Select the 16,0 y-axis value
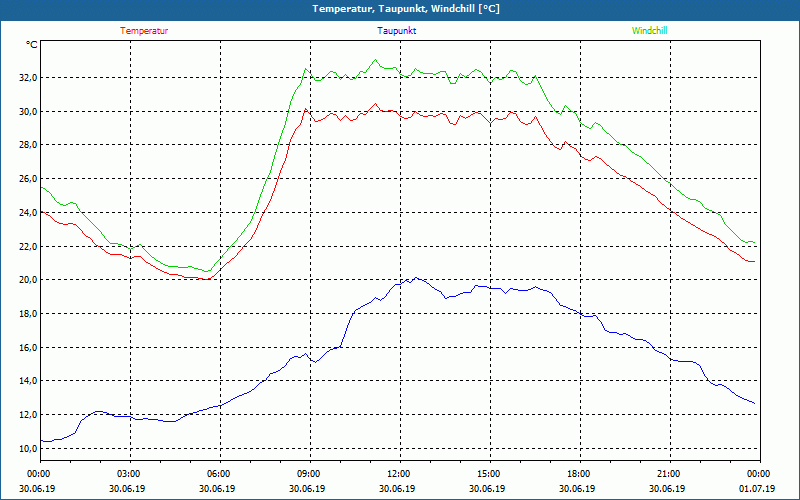The image size is (800, 500). [x=29, y=347]
